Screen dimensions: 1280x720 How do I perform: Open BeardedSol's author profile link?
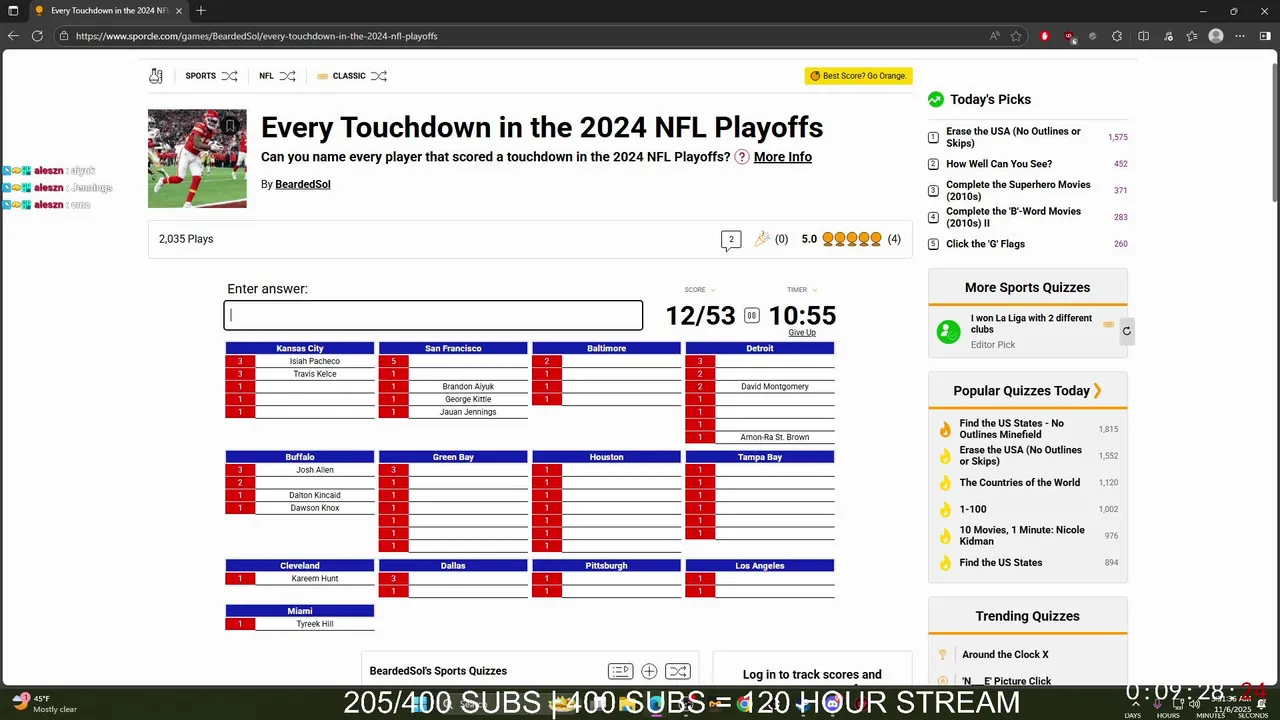(303, 185)
